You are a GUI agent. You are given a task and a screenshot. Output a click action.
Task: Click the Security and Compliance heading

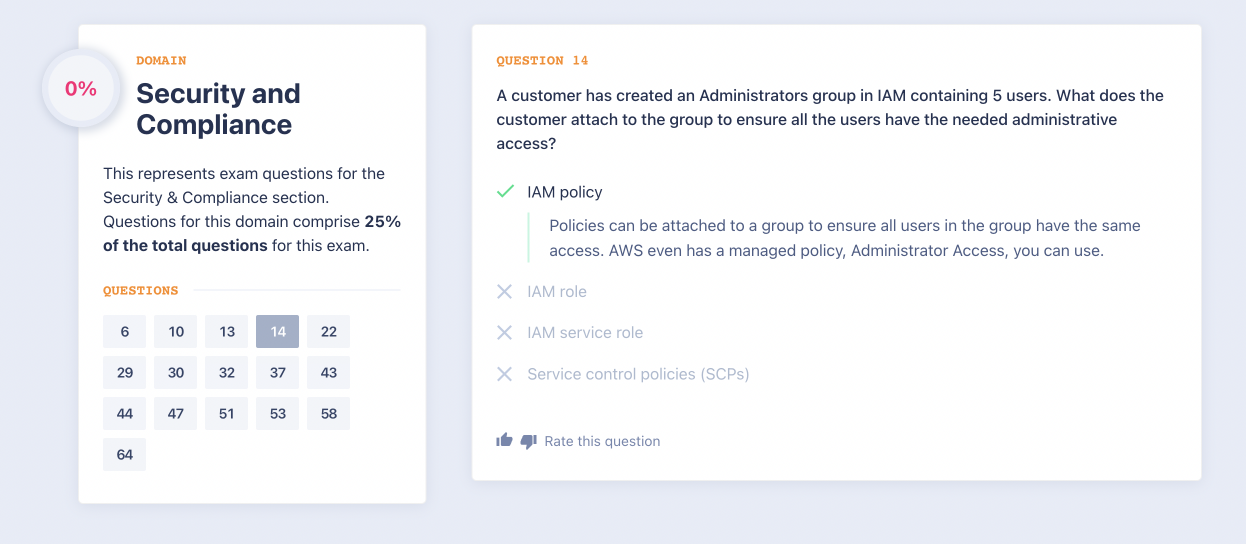tap(218, 109)
